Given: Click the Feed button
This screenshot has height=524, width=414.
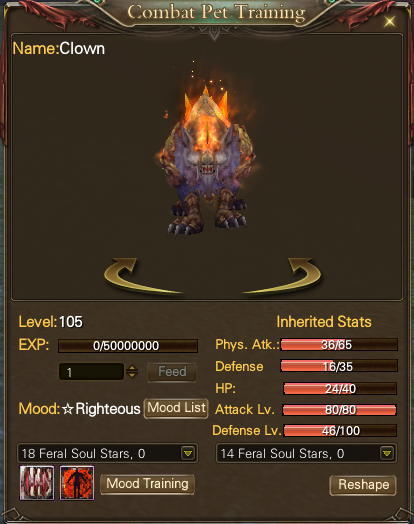Looking at the screenshot, I should click(x=172, y=372).
